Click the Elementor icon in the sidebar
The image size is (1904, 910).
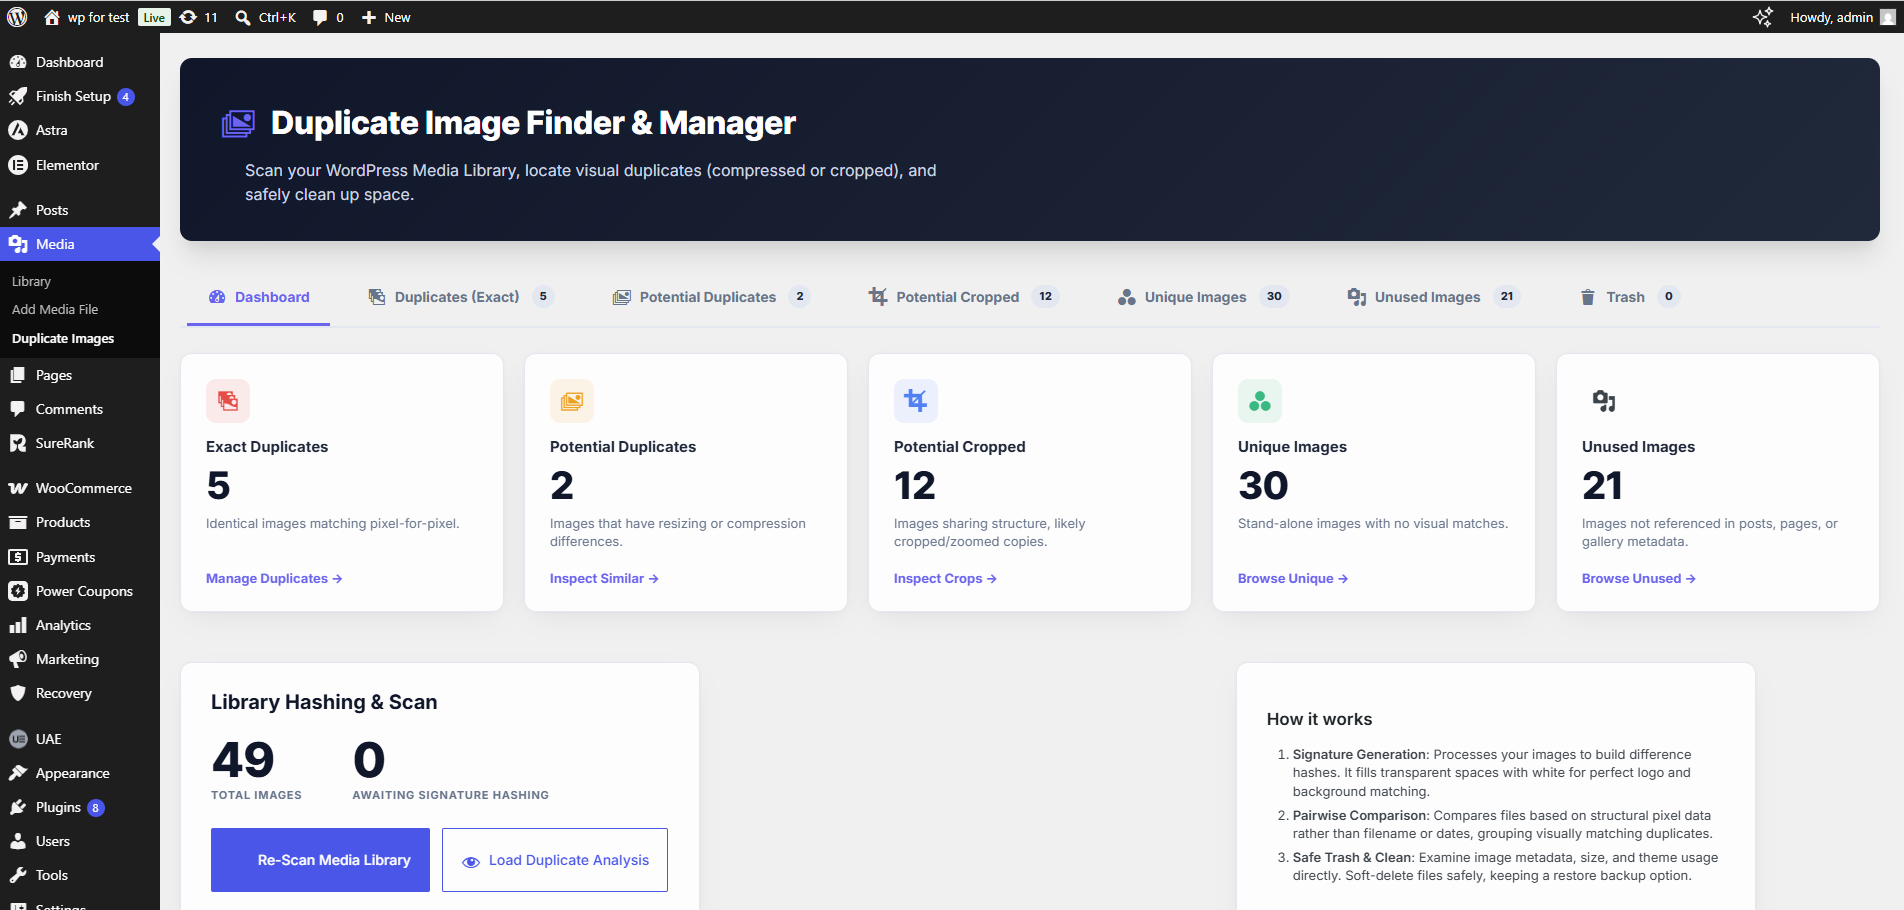(x=18, y=165)
